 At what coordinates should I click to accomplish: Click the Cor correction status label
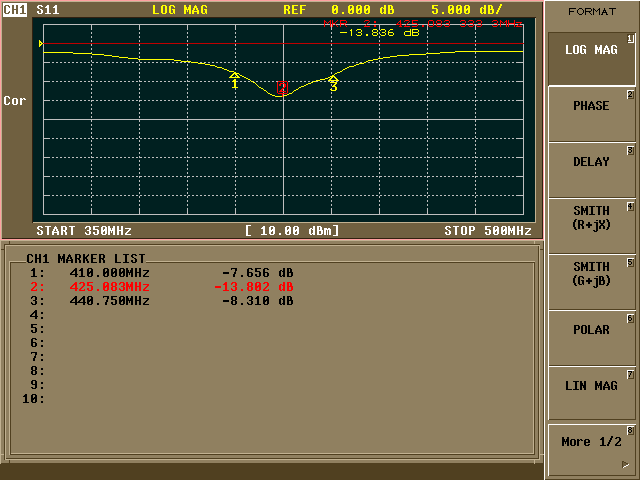[x=15, y=101]
